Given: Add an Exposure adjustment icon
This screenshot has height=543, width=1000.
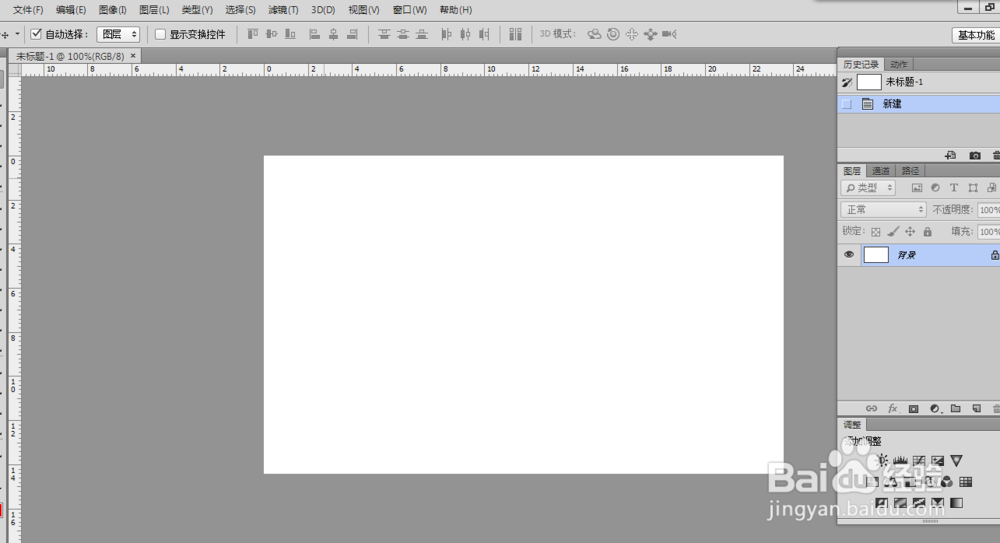Looking at the screenshot, I should 938,460.
